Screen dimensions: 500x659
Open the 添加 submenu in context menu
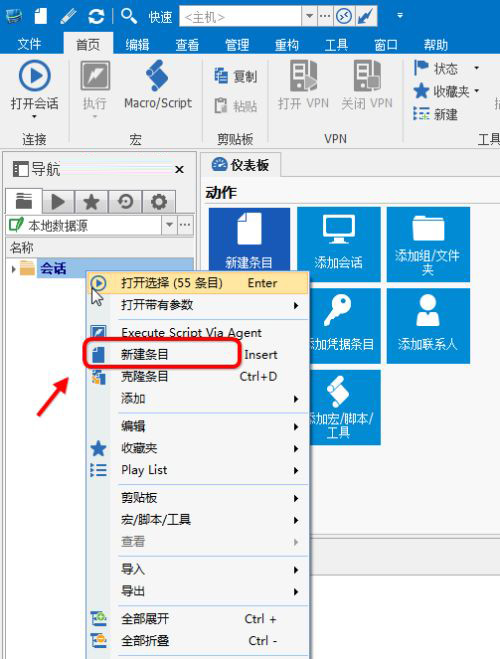click(198, 398)
